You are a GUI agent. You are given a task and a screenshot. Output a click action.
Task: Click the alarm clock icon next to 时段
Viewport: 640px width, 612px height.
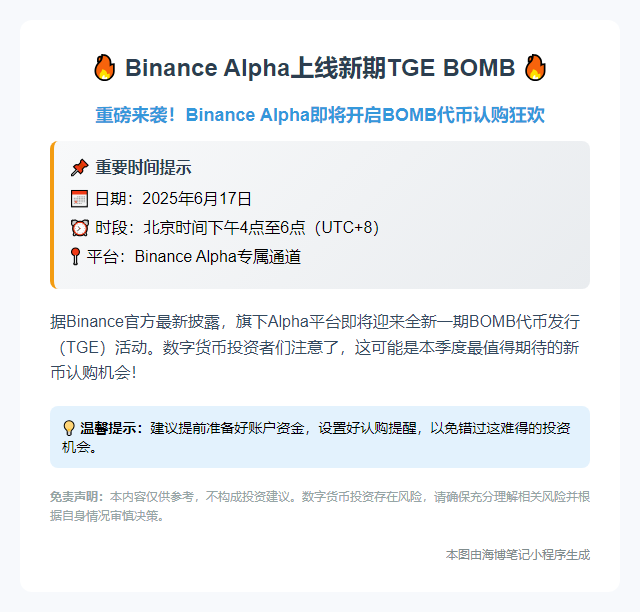[x=80, y=227]
